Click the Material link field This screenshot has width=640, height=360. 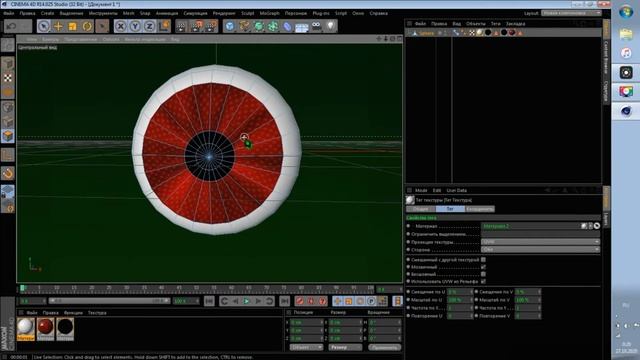coord(531,226)
